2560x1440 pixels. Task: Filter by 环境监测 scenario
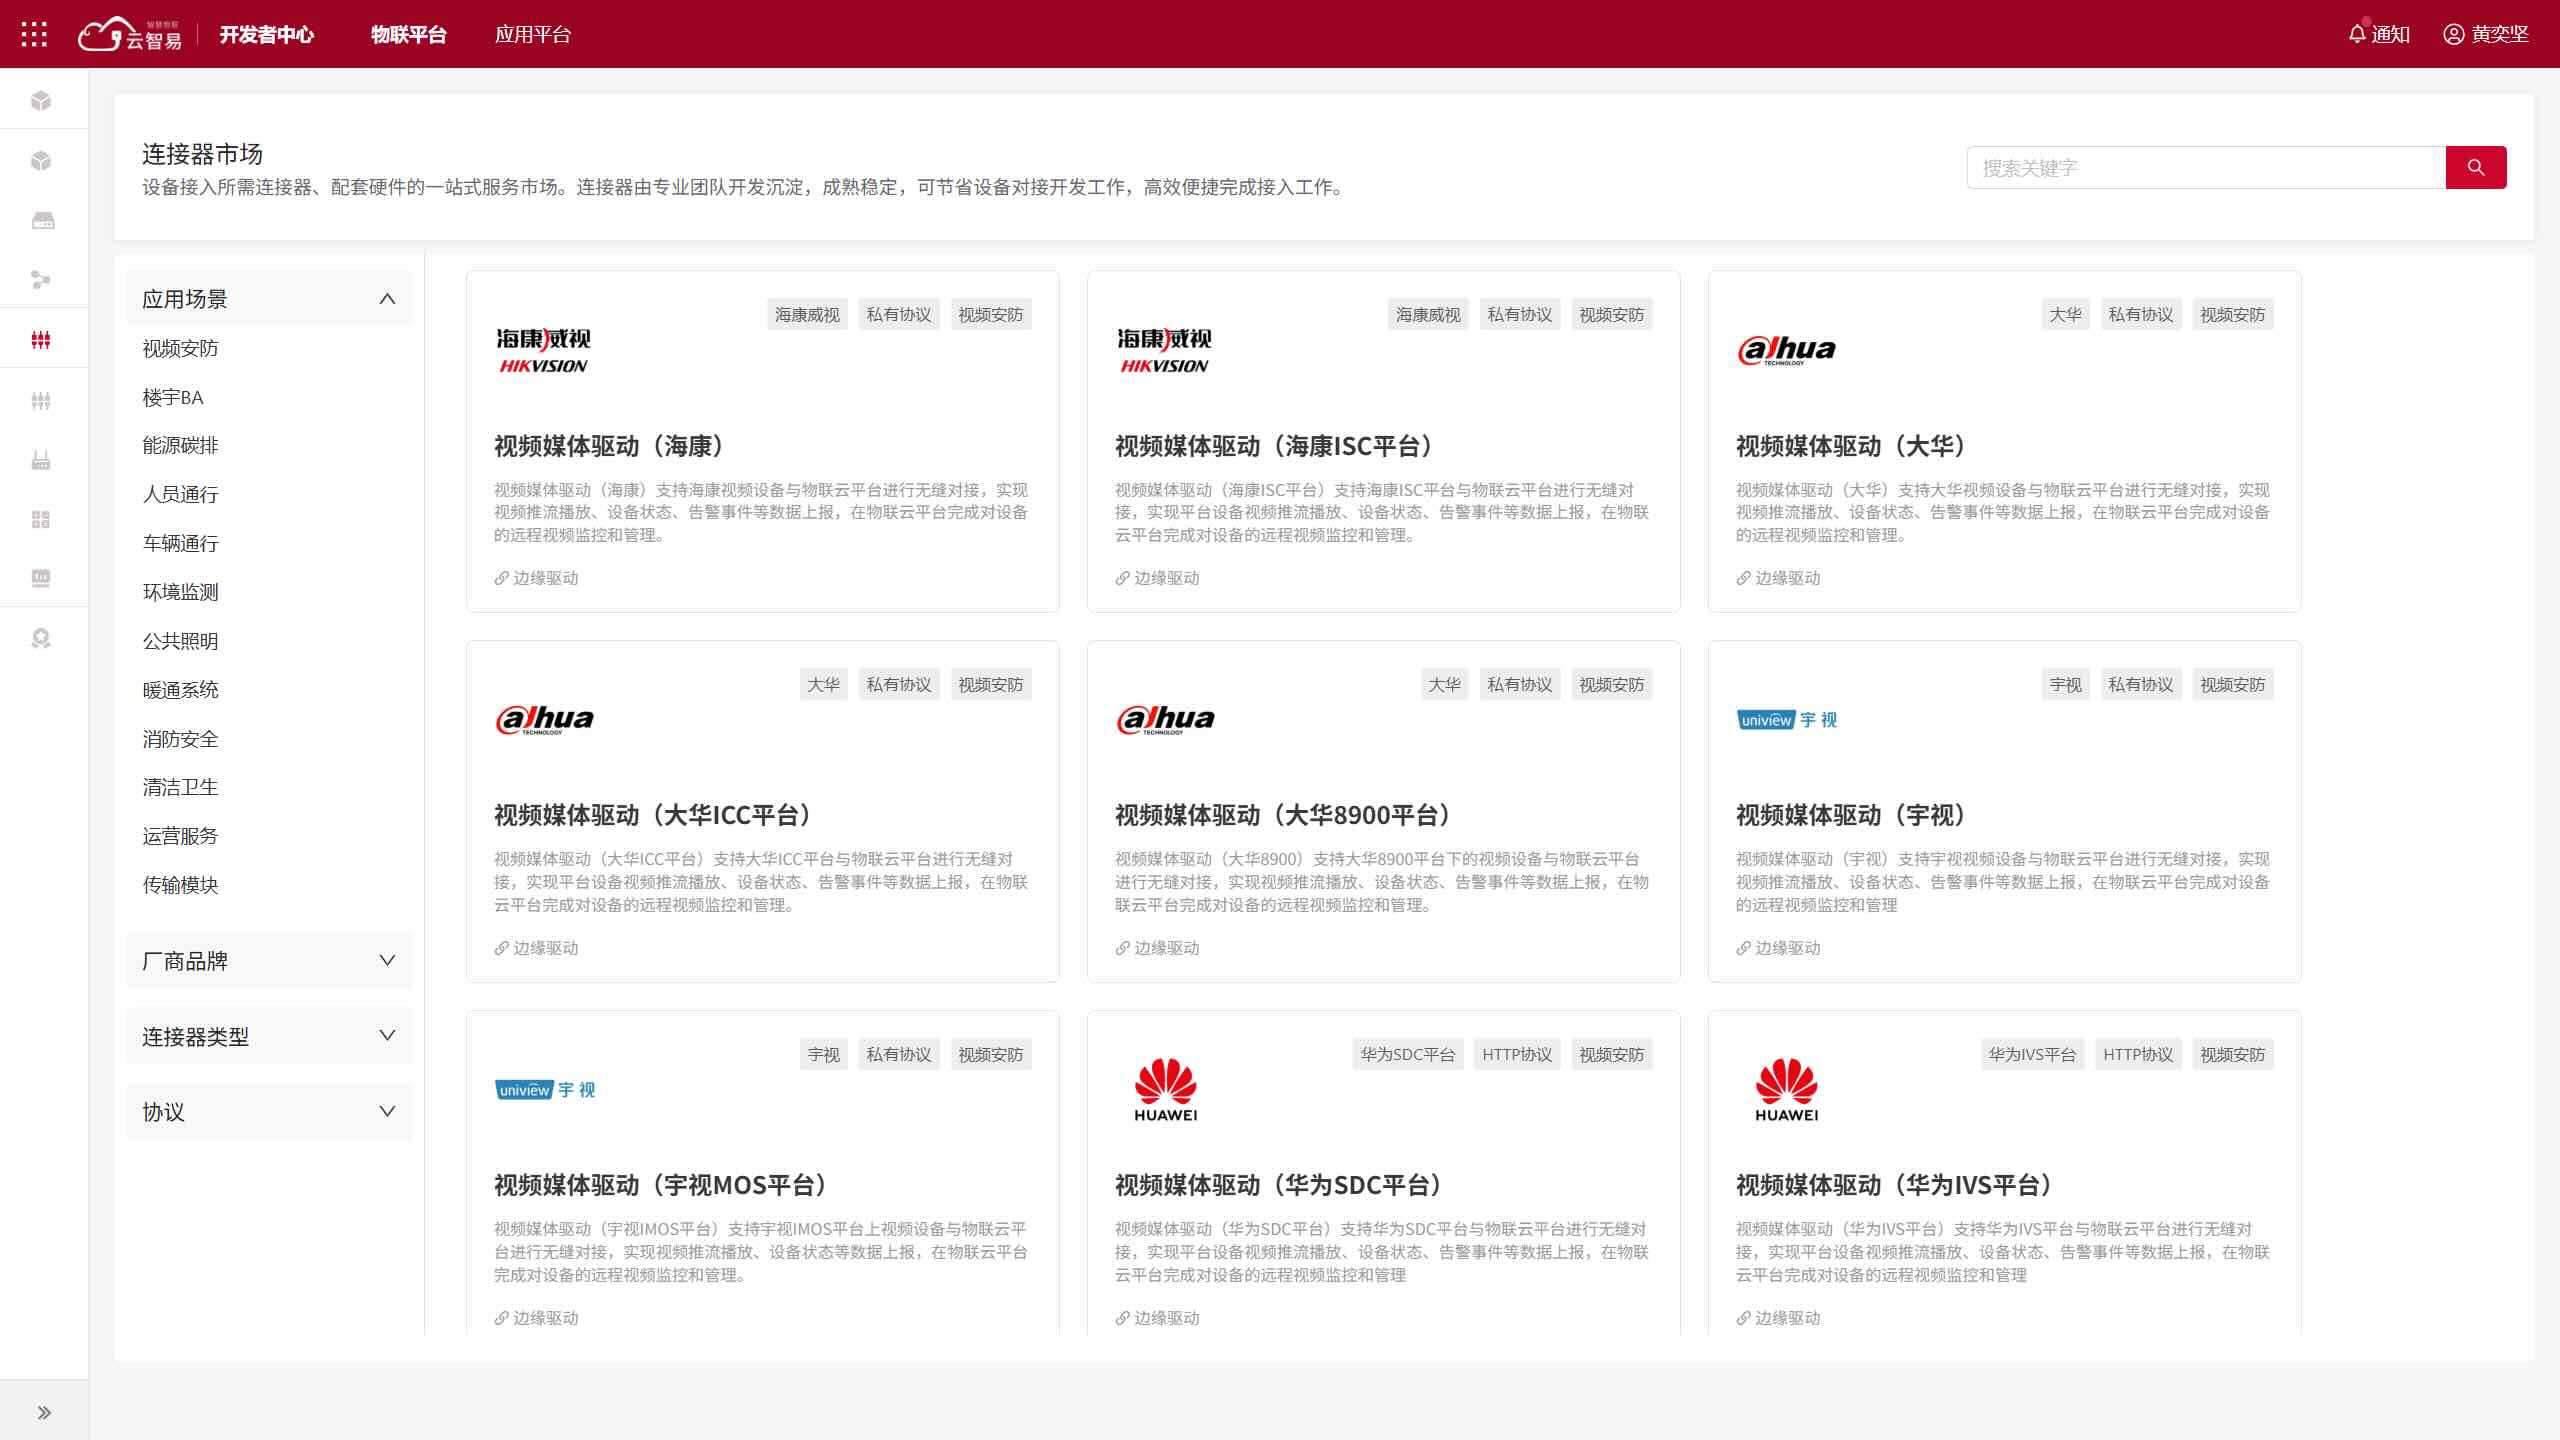[x=180, y=592]
